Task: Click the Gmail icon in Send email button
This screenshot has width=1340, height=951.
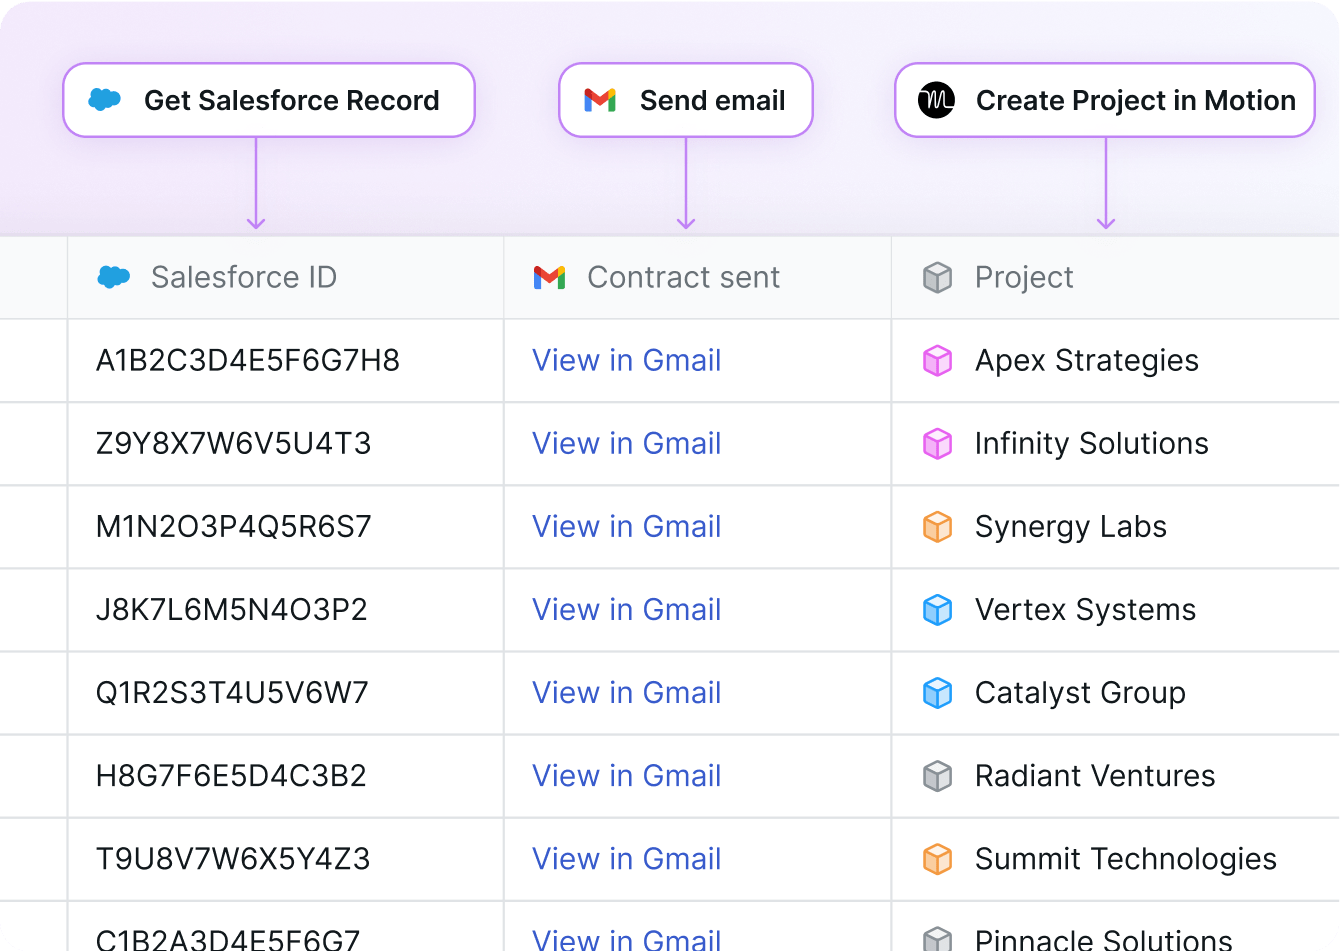Action: [600, 100]
